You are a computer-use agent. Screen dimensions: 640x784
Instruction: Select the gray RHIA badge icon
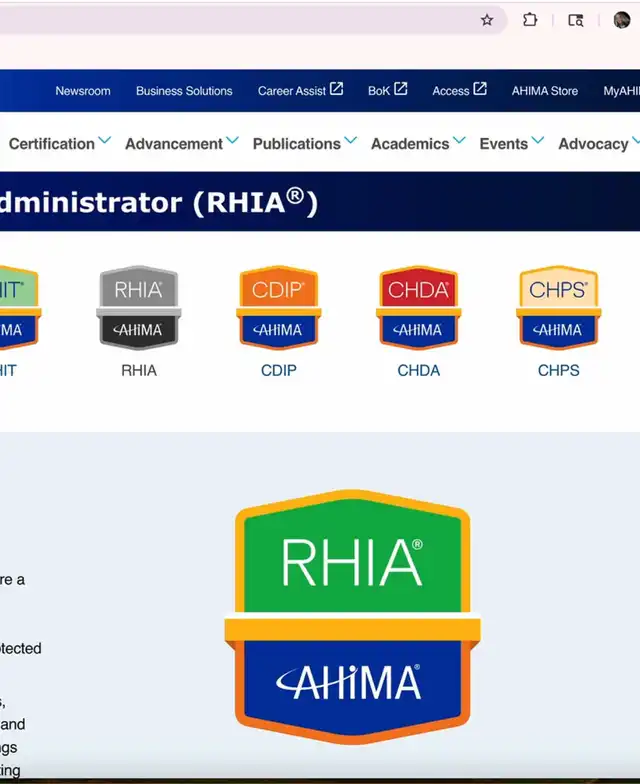(x=139, y=307)
